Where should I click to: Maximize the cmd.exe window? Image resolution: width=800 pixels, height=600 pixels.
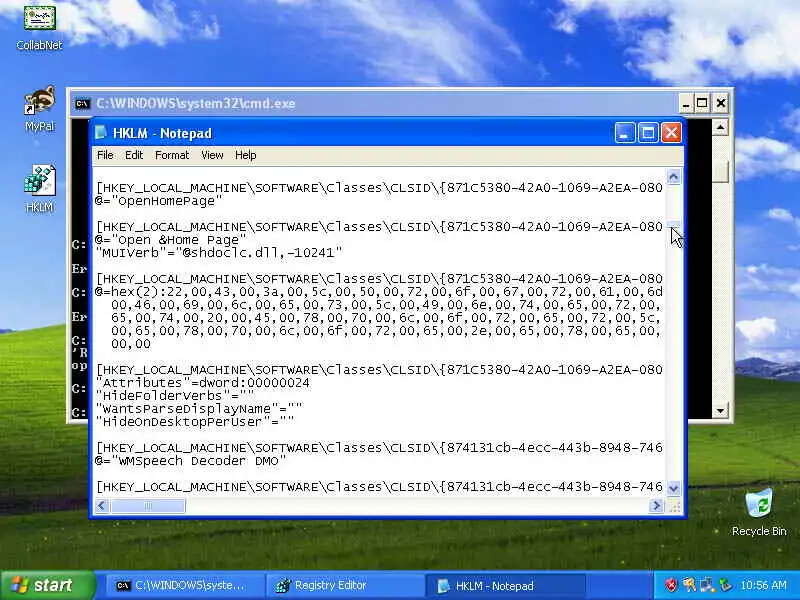(x=702, y=104)
